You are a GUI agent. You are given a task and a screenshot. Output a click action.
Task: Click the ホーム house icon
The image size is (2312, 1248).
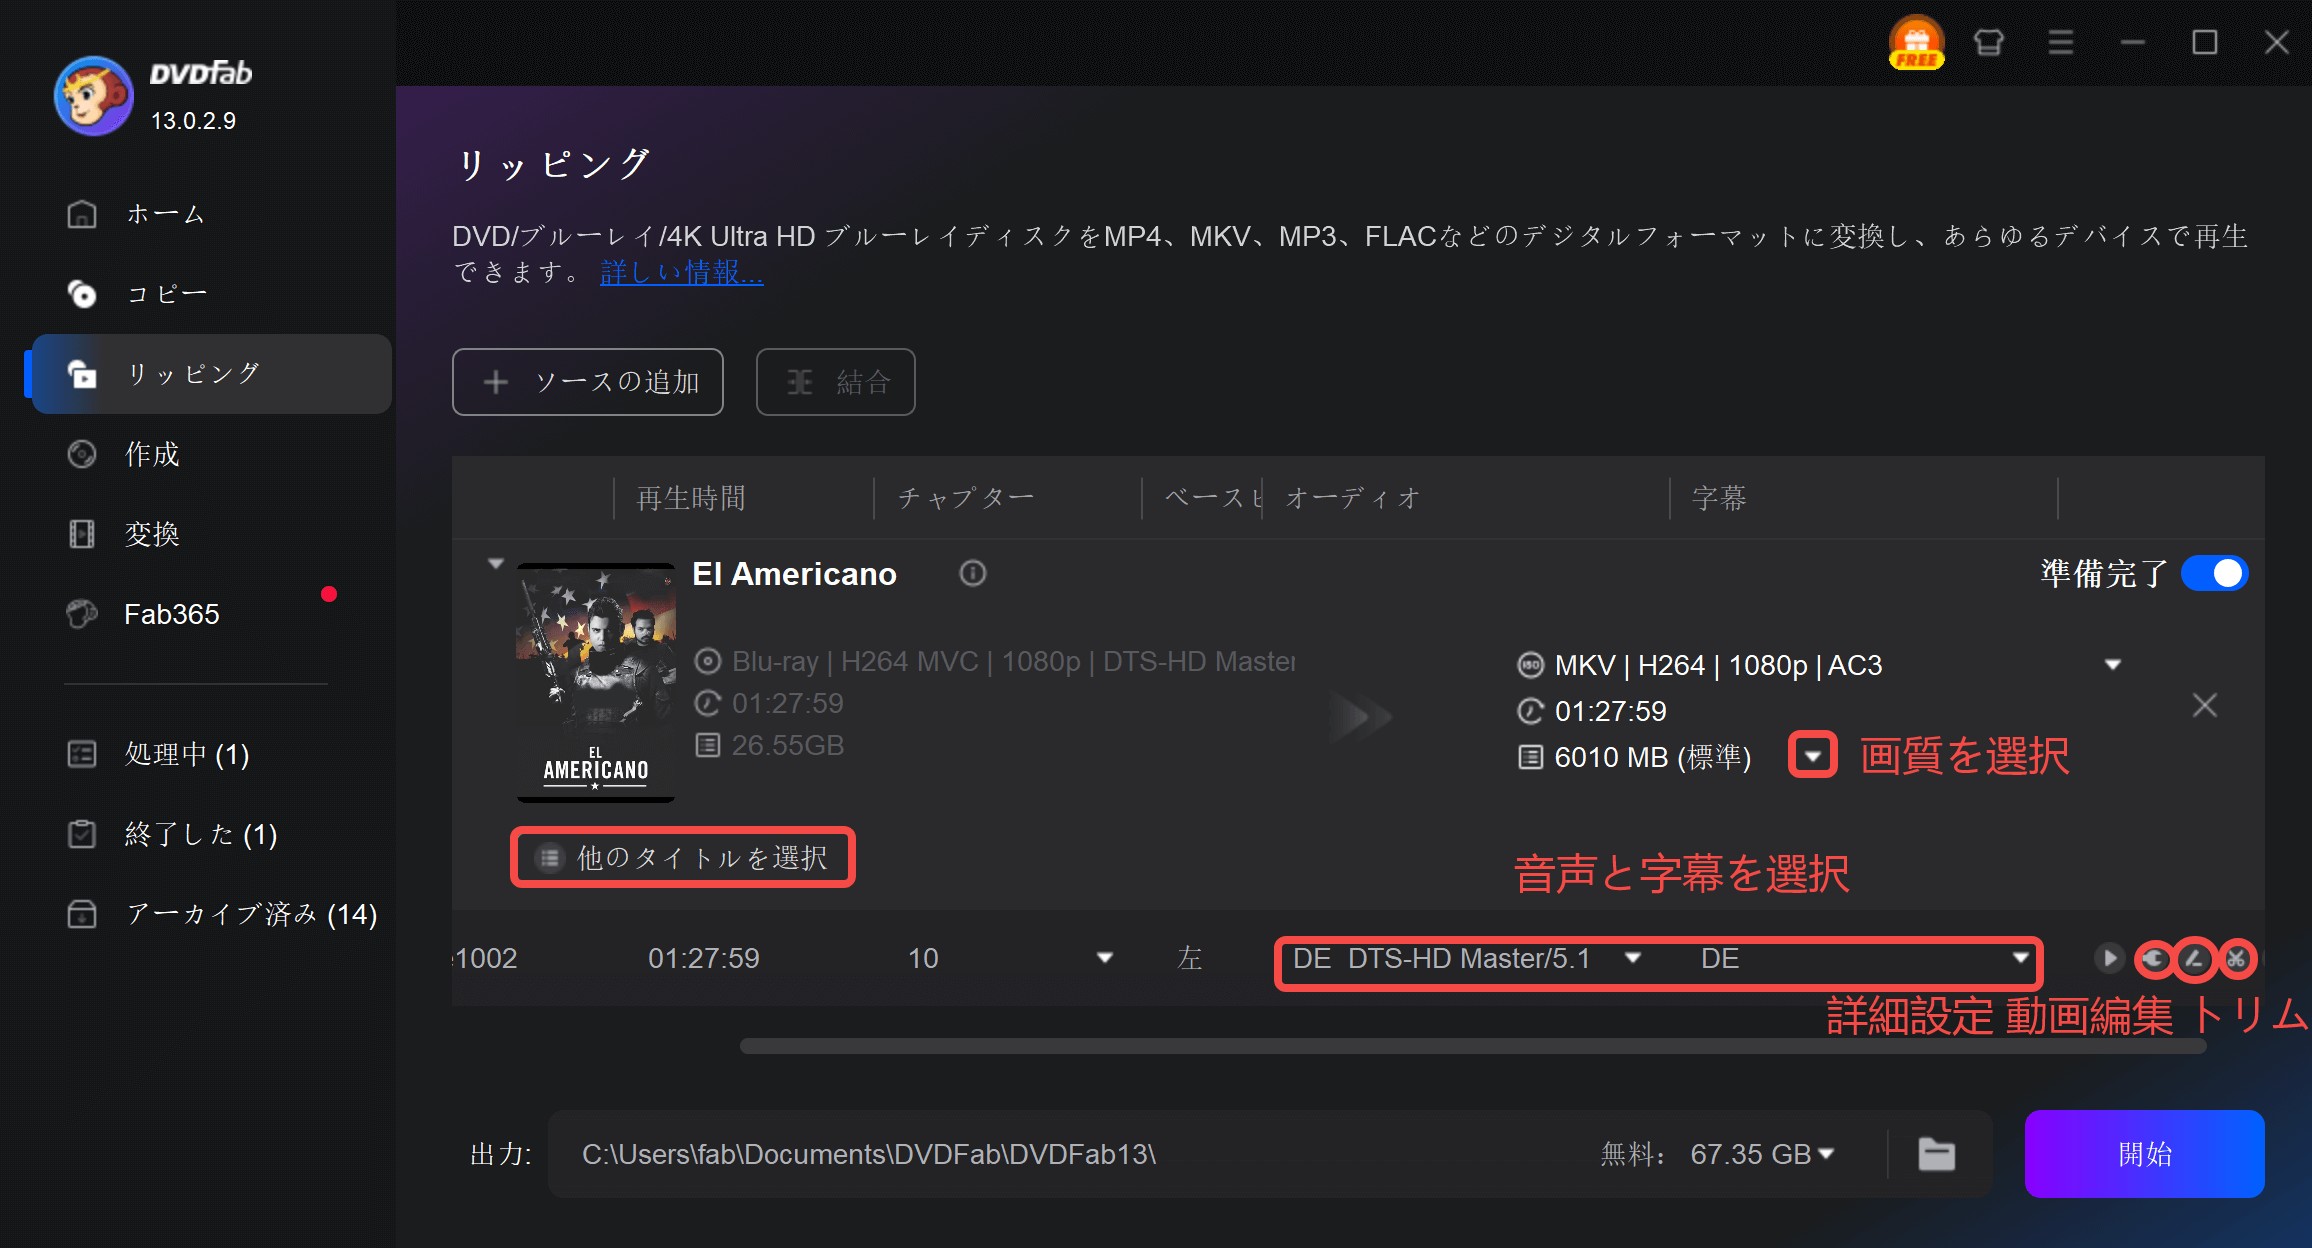81,214
